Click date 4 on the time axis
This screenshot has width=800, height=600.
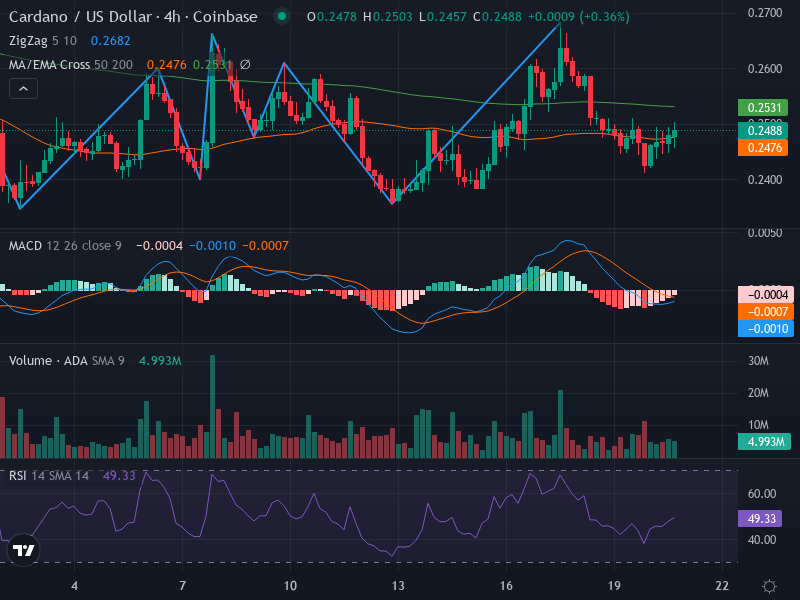pos(74,586)
